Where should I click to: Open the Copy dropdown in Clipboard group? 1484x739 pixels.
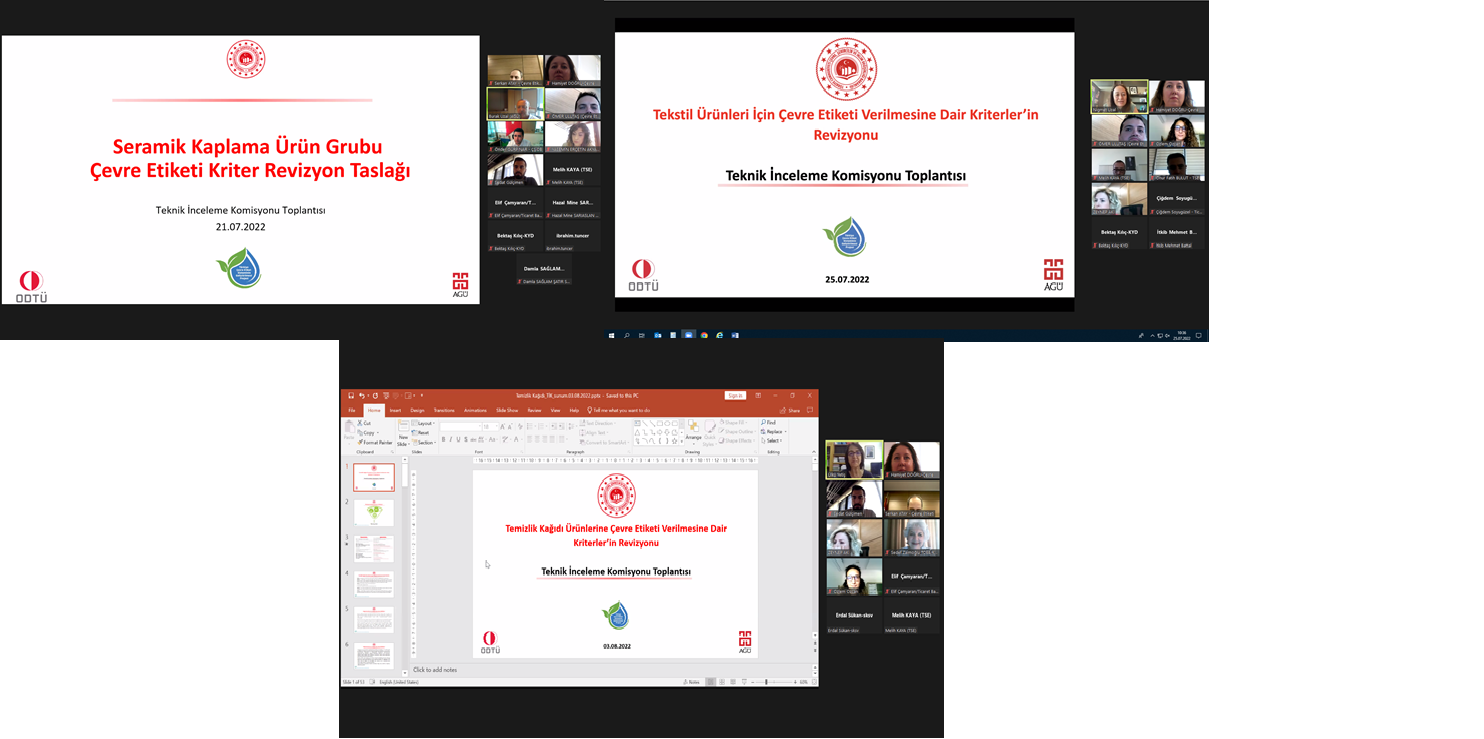377,433
